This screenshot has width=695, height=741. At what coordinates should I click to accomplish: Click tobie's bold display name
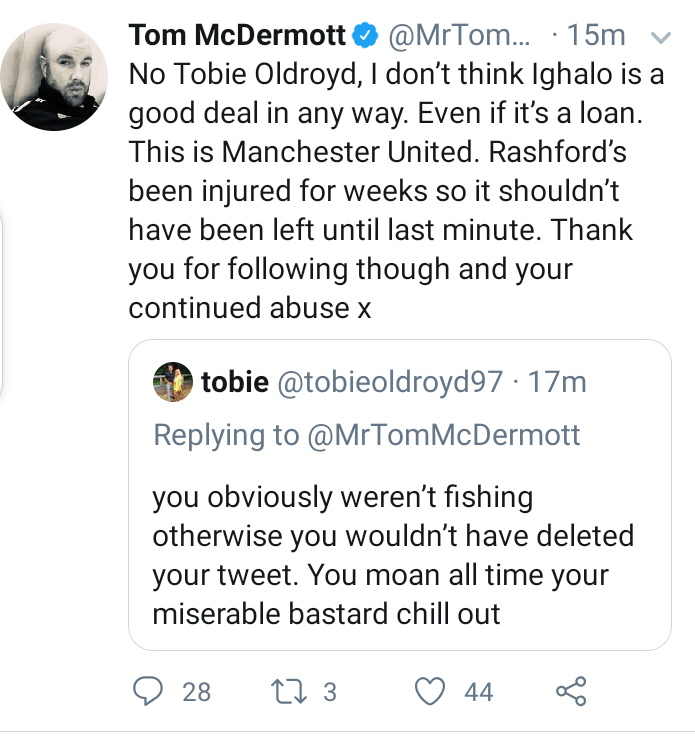pos(235,382)
